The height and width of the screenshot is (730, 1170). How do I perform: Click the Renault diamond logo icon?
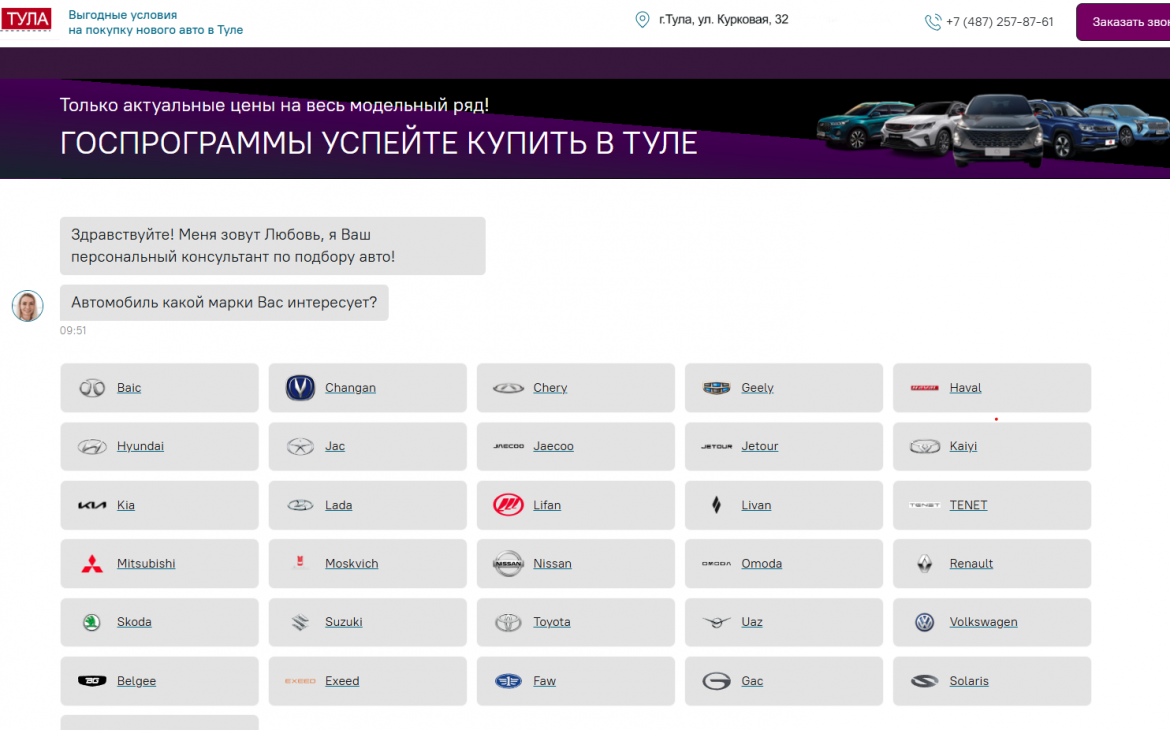tap(925, 564)
